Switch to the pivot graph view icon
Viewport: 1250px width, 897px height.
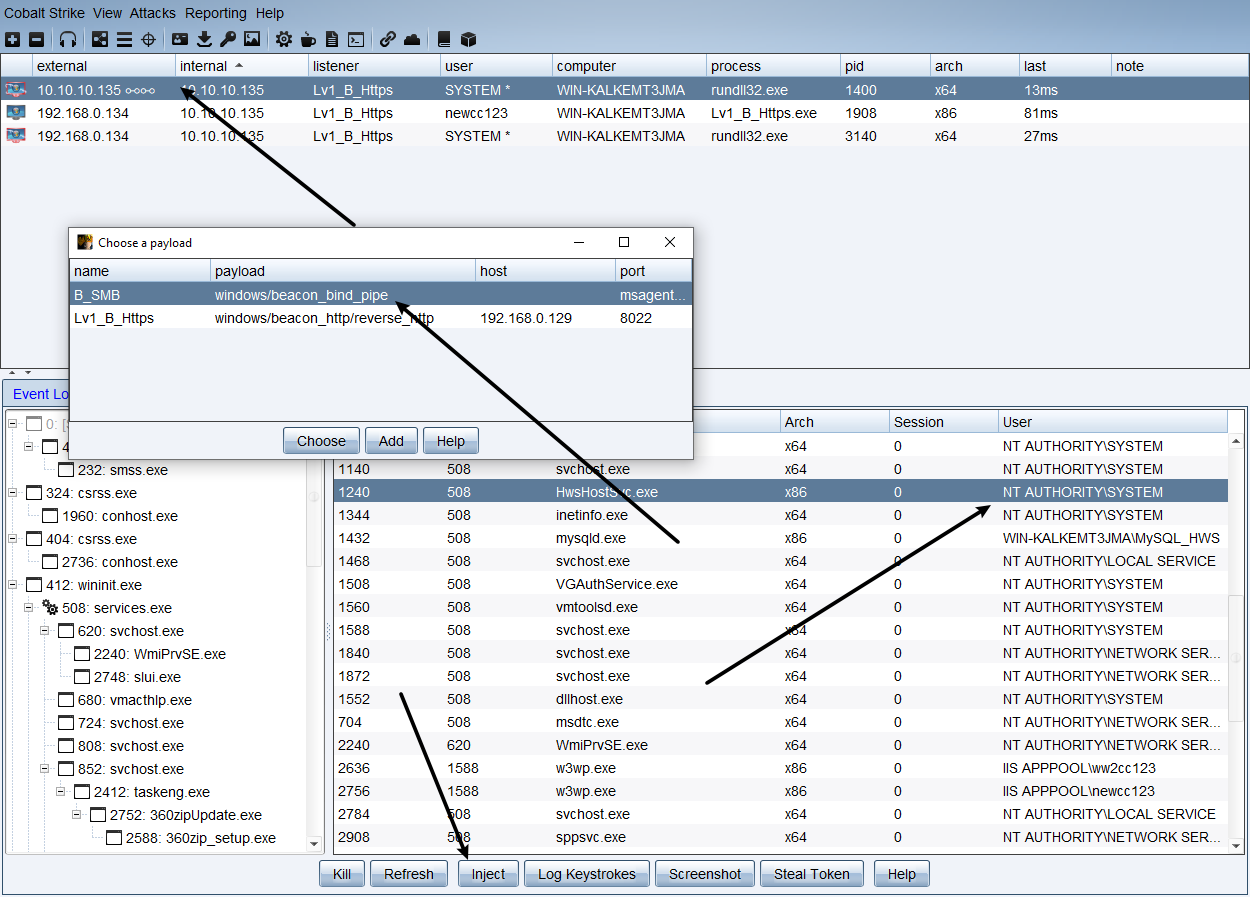tap(100, 39)
